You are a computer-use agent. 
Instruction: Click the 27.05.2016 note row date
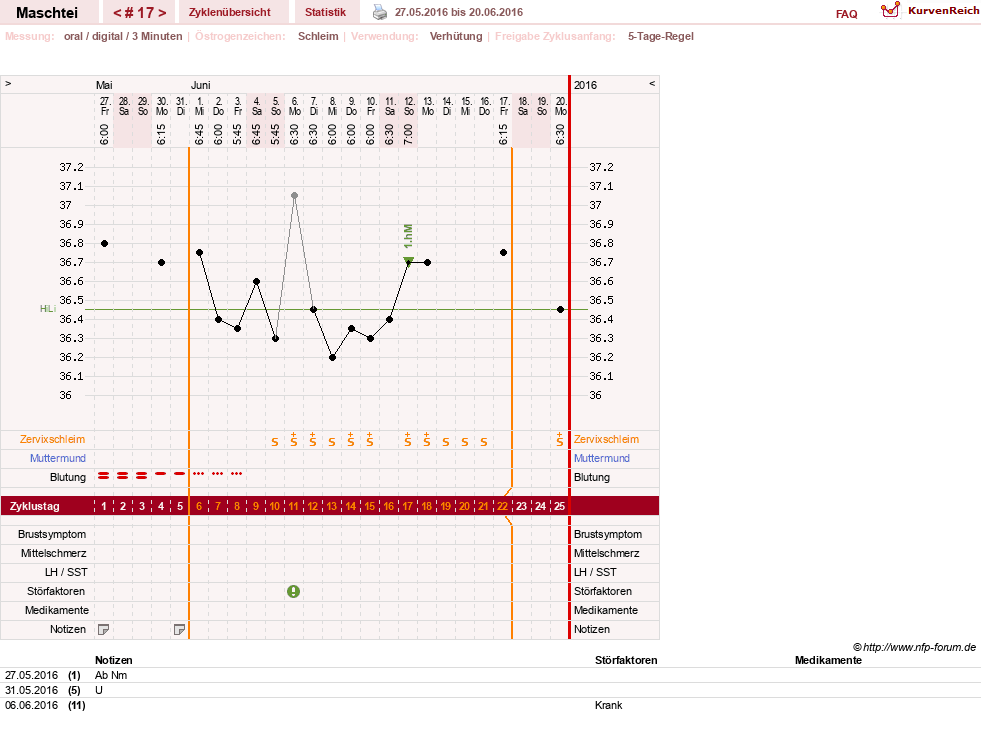pyautogui.click(x=31, y=675)
